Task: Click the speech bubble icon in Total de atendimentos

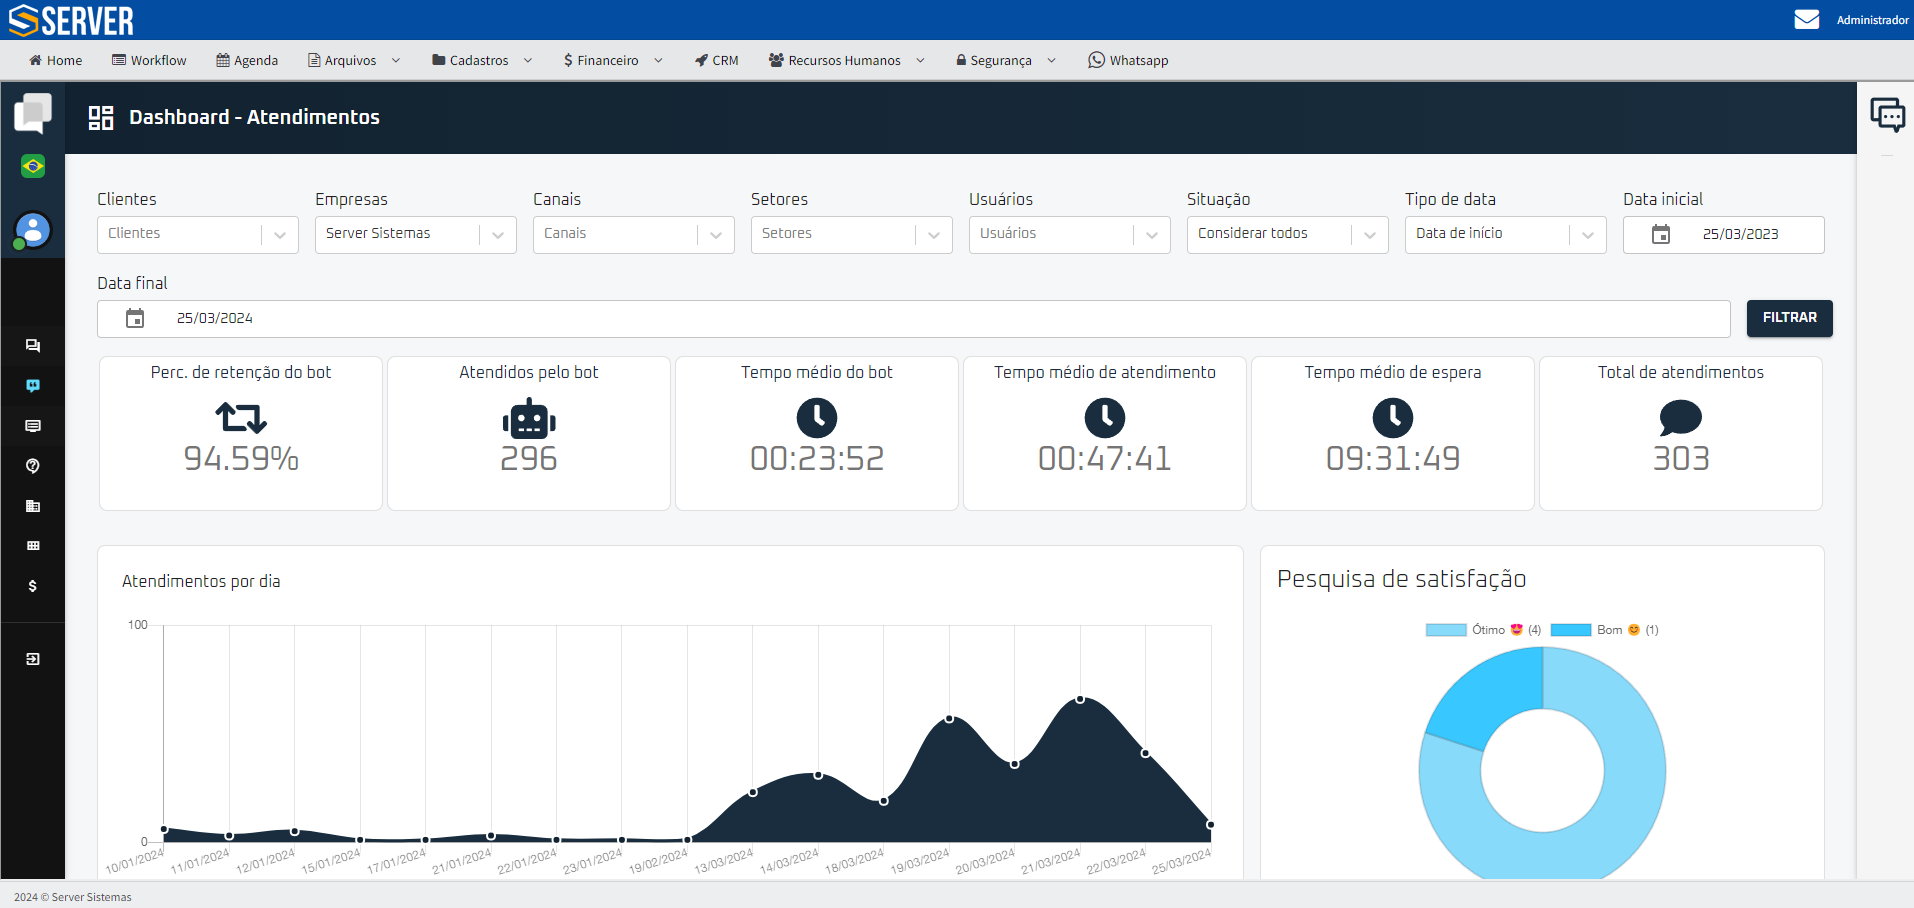Action: 1681,417
